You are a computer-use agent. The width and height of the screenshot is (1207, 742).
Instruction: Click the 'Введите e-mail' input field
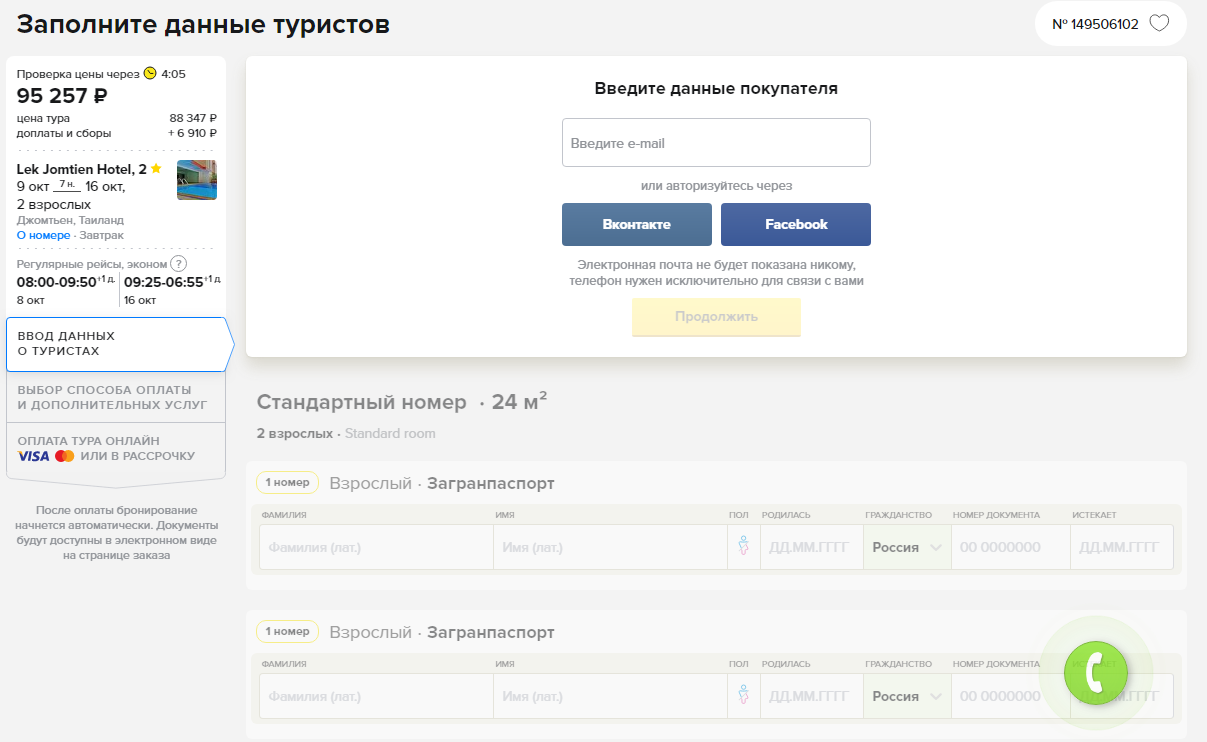(x=716, y=143)
